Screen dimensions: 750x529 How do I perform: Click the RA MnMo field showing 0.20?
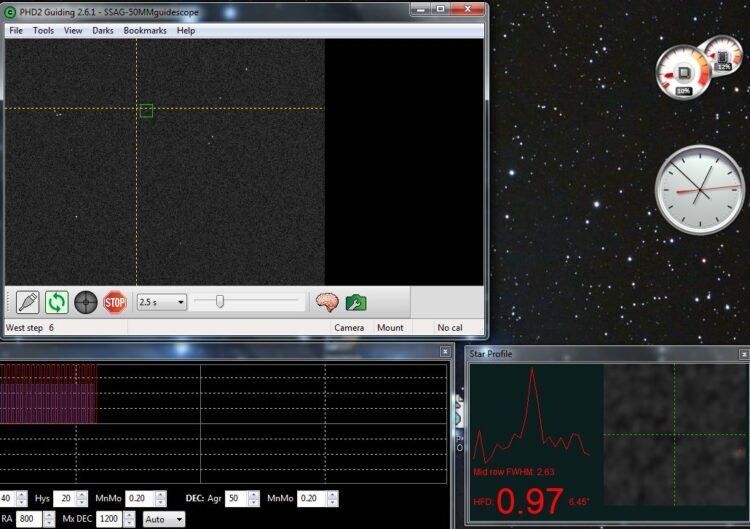[140, 498]
